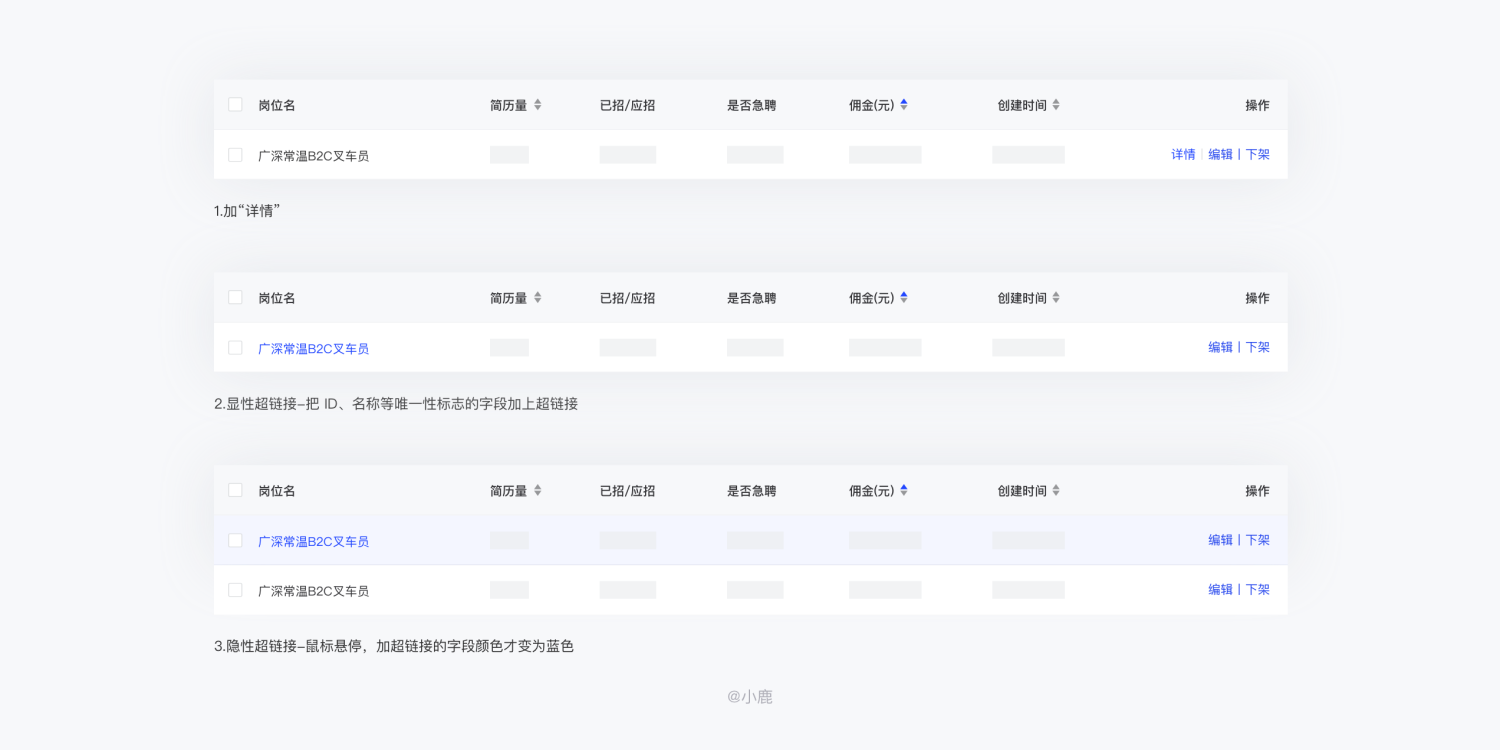This screenshot has width=1500, height=750.
Task: Click 编辑 in the middle table row
Action: [x=1220, y=348]
